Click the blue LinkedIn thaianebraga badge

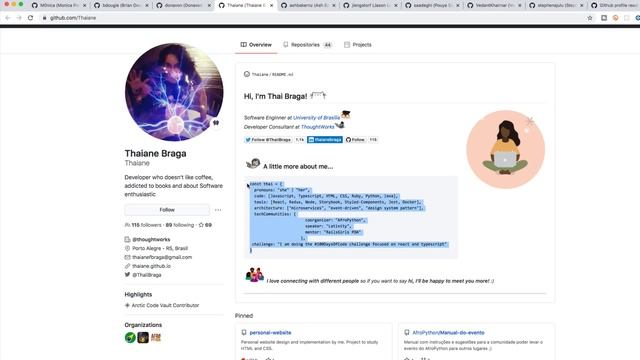tap(325, 140)
